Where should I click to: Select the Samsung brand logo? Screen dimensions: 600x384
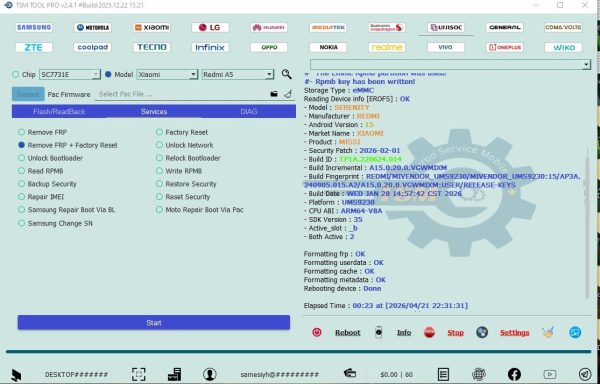[34, 28]
